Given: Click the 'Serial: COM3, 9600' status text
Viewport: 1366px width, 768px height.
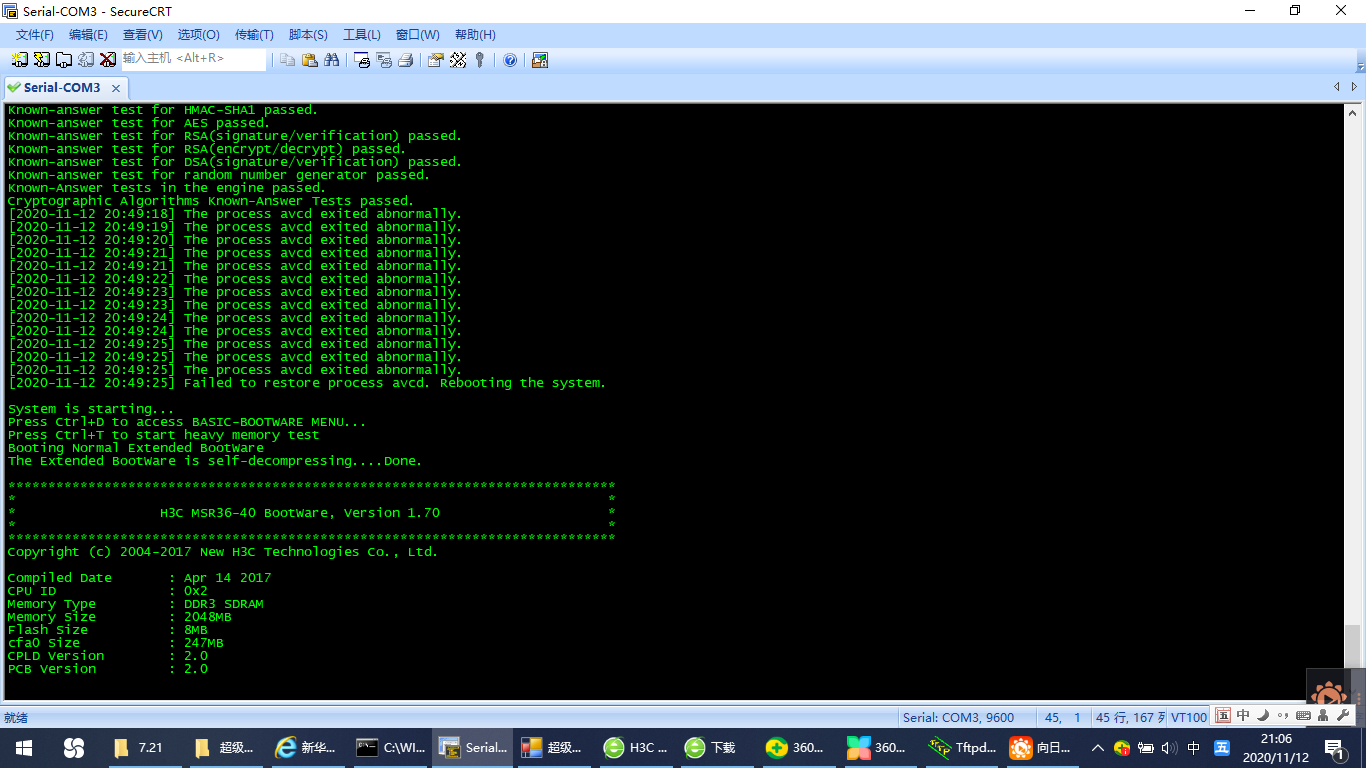Looking at the screenshot, I should 958,717.
